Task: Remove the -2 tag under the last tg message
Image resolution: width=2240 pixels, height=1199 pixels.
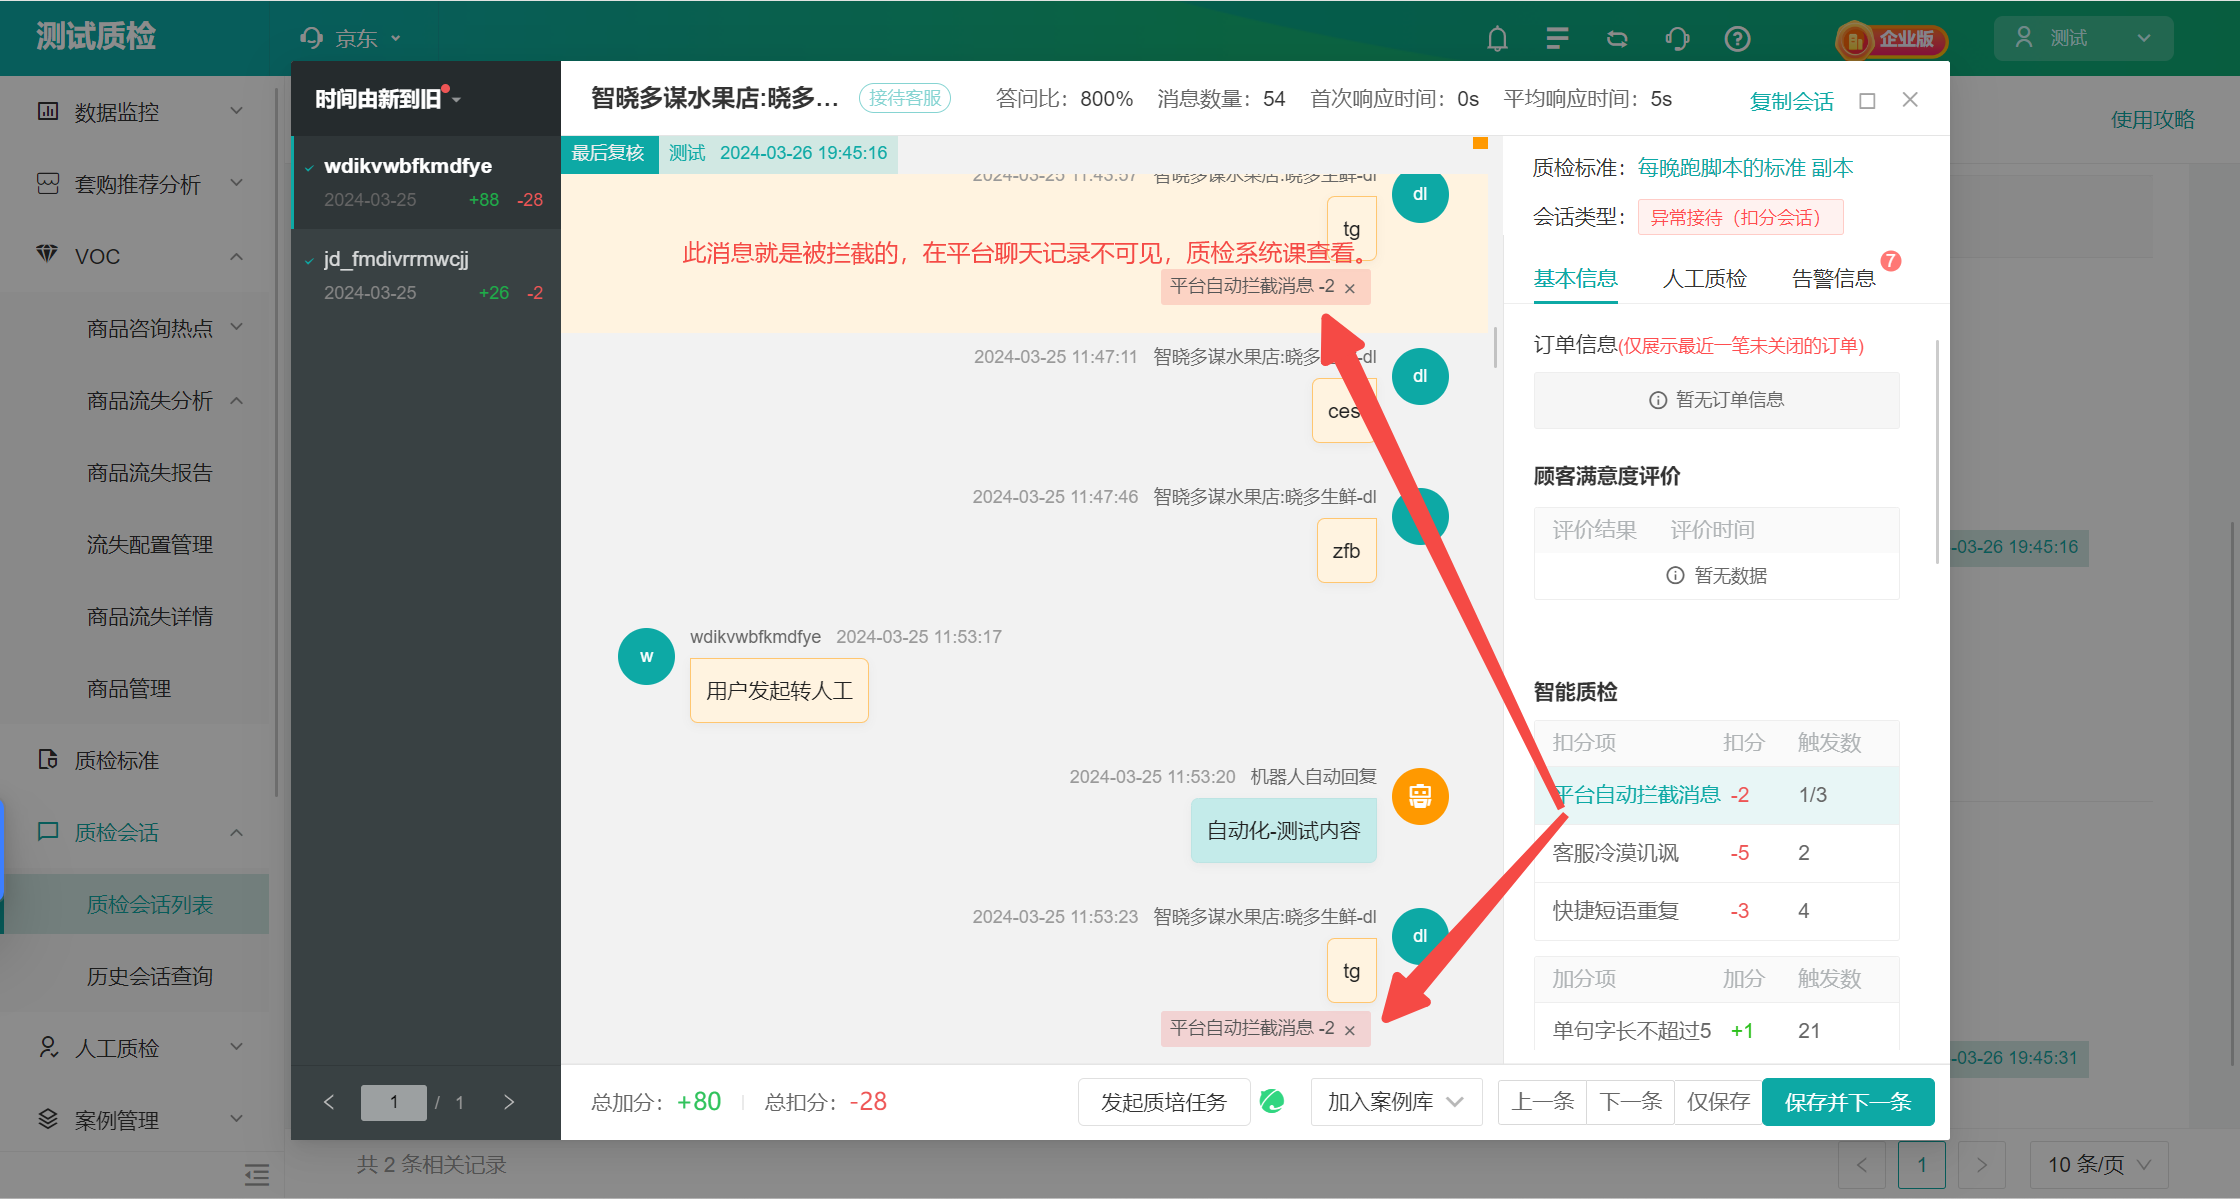Action: [x=1350, y=1031]
